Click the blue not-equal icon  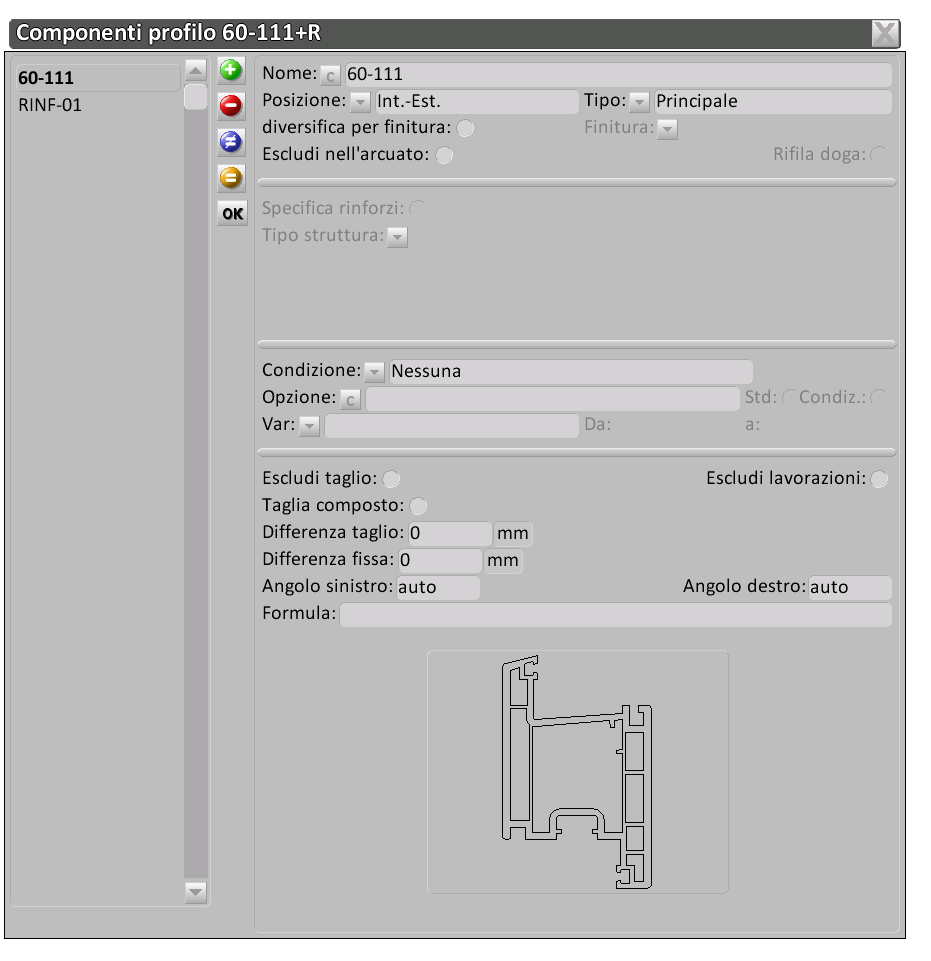tap(231, 142)
